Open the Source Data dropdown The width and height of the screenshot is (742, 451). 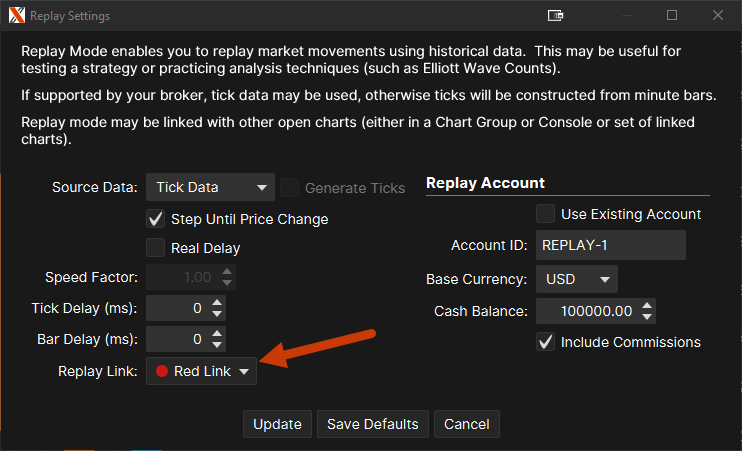(210, 187)
